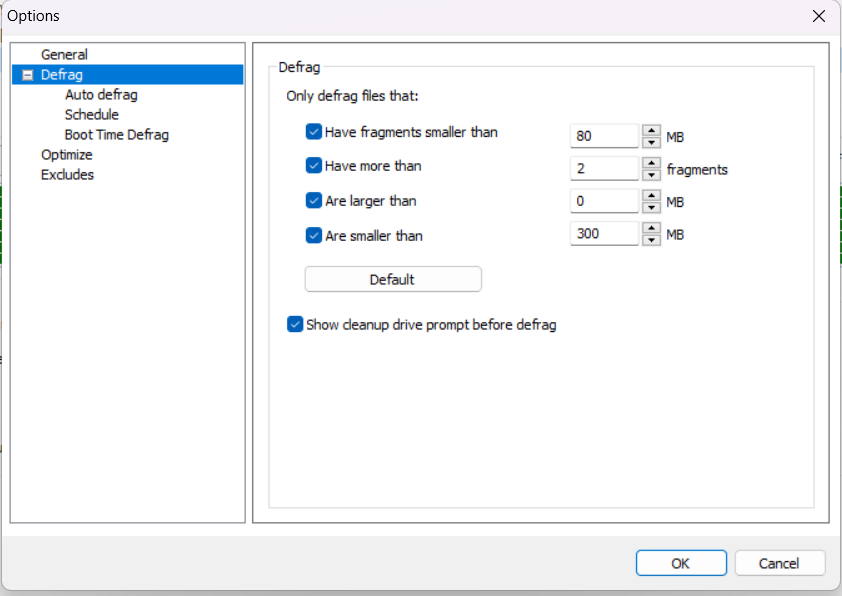Decrease Are smaller than MB value
This screenshot has width=842, height=596.
(x=651, y=240)
